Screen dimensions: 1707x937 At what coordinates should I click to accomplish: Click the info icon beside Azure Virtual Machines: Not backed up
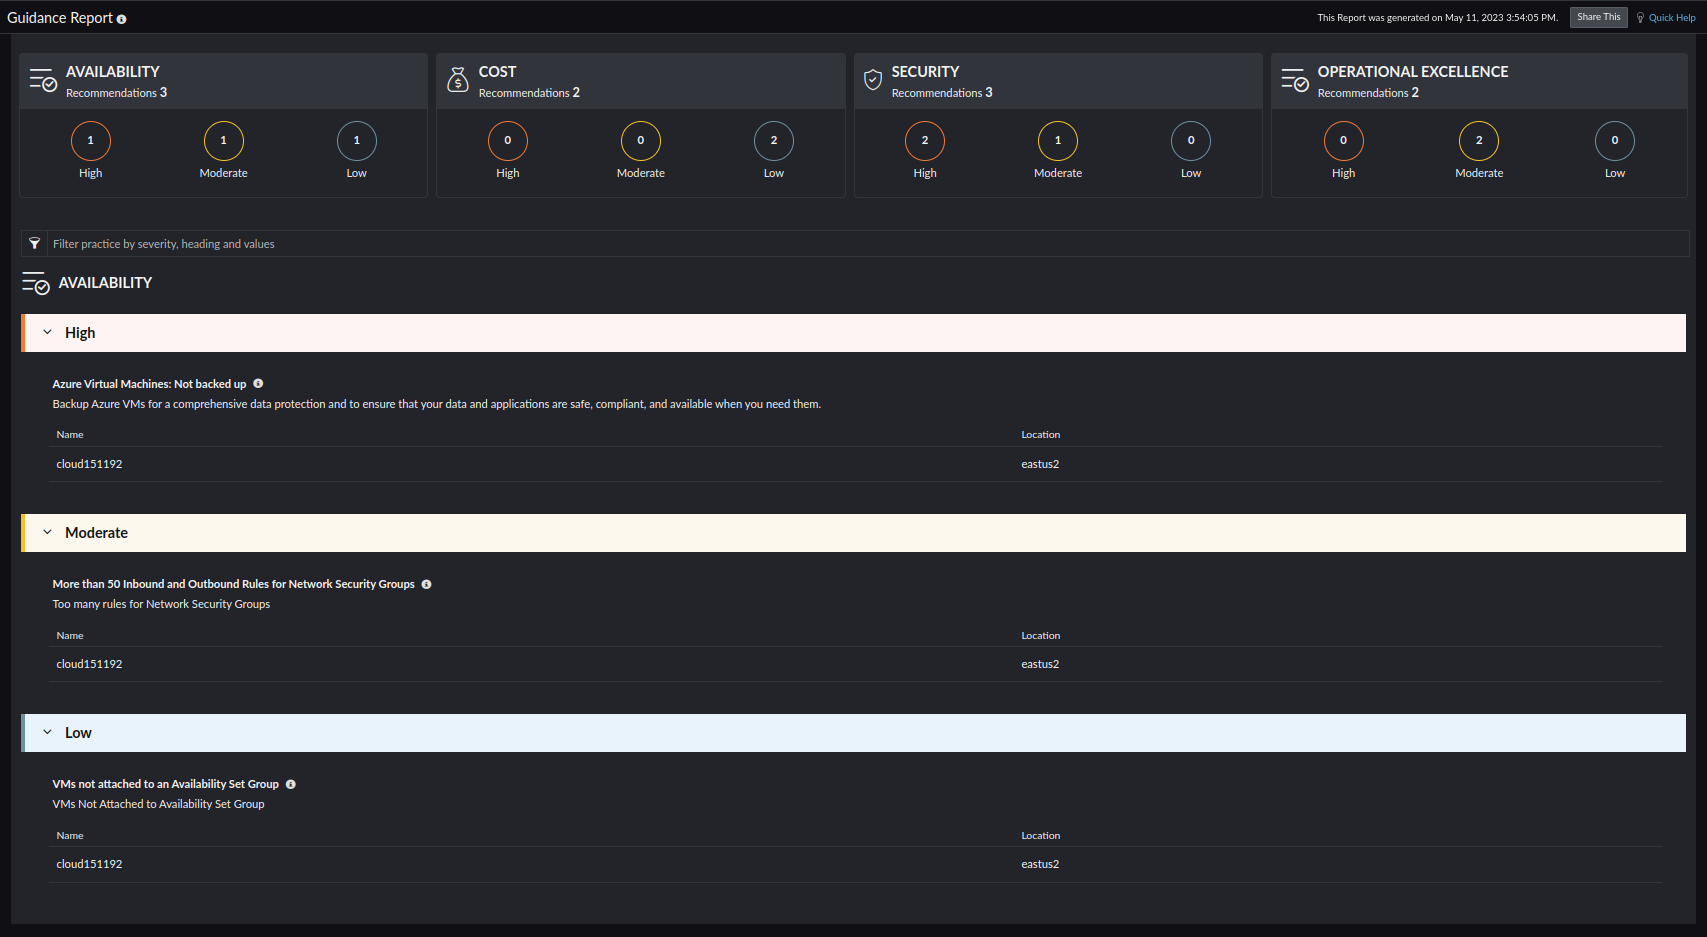tap(258, 383)
